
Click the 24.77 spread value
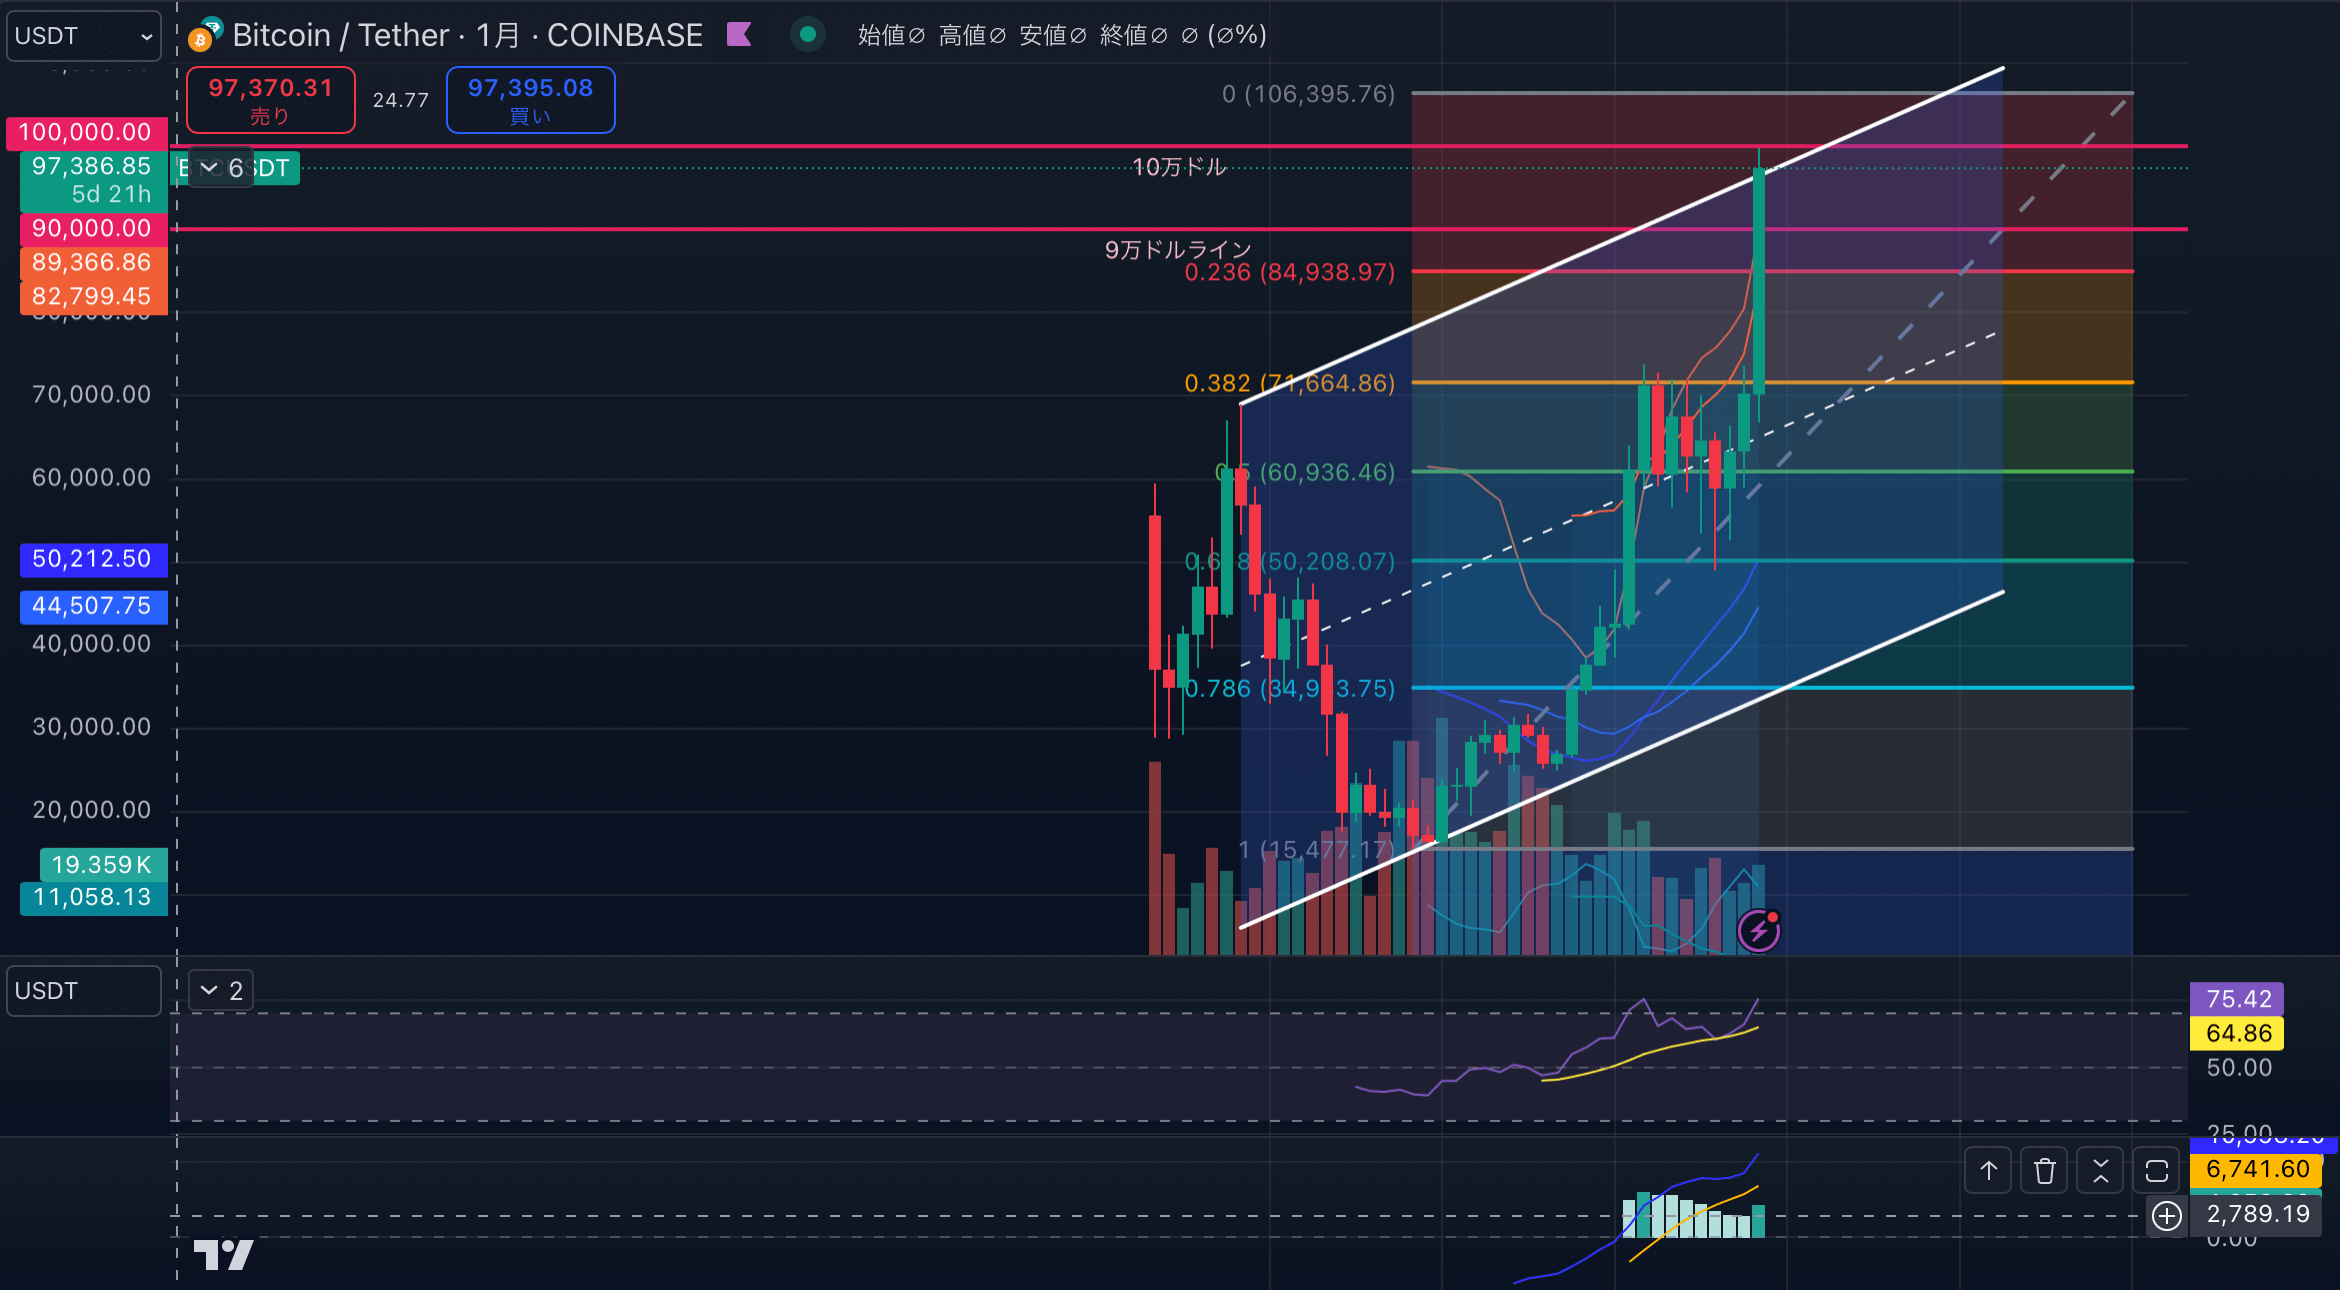point(401,100)
